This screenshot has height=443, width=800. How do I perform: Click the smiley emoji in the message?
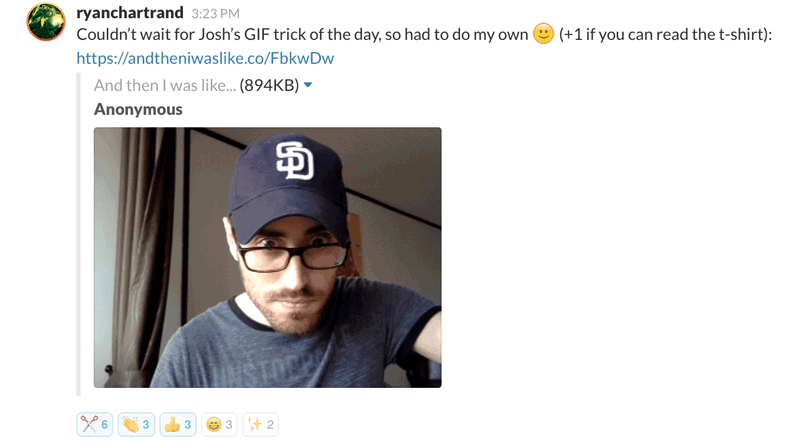[x=543, y=34]
